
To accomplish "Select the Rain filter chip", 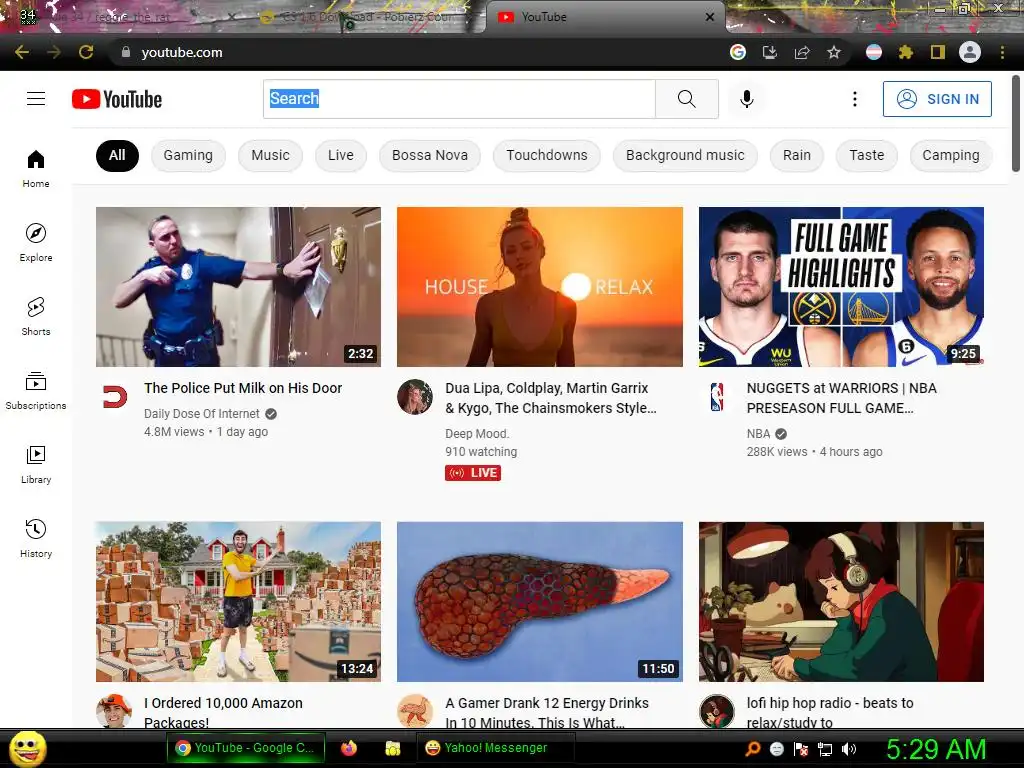I will pos(797,155).
